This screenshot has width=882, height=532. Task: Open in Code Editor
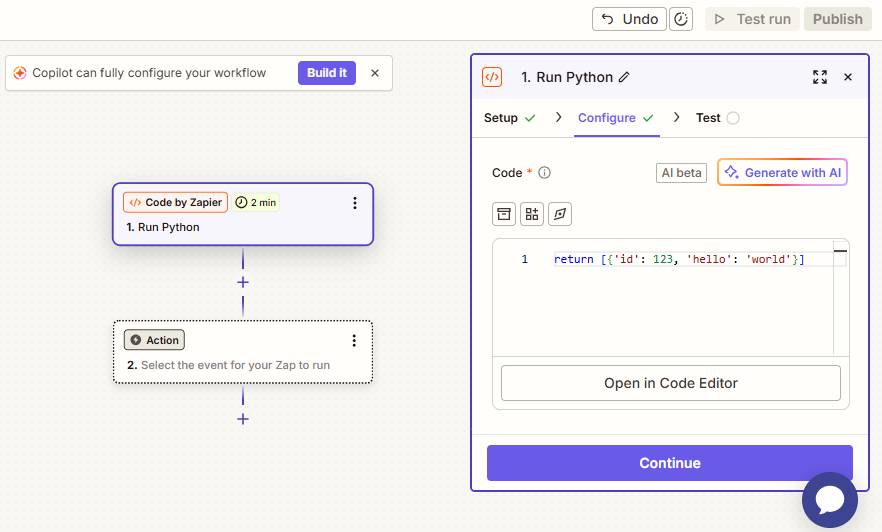[670, 383]
